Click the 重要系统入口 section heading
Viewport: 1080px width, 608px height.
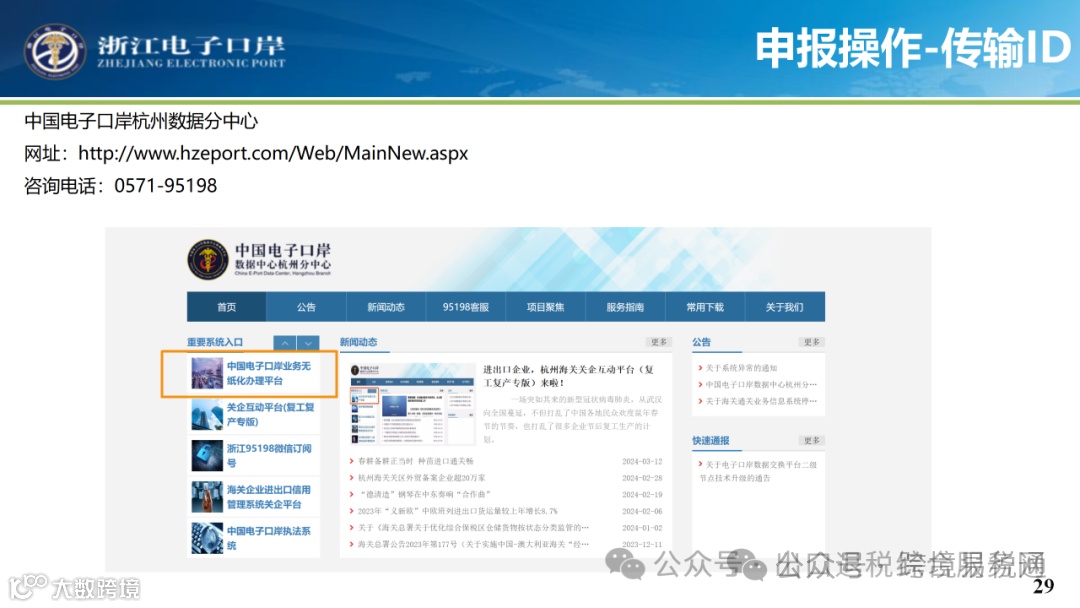pyautogui.click(x=215, y=342)
